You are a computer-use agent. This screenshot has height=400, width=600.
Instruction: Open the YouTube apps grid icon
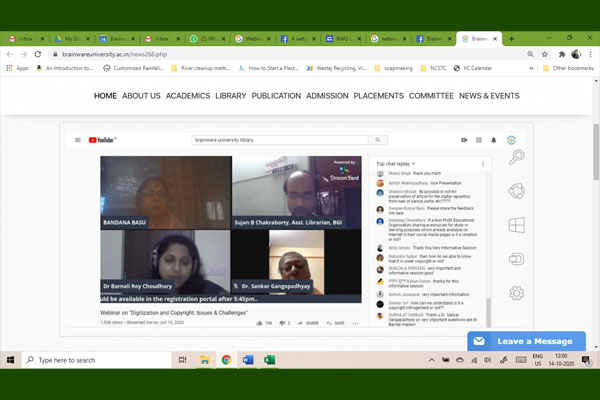(479, 140)
